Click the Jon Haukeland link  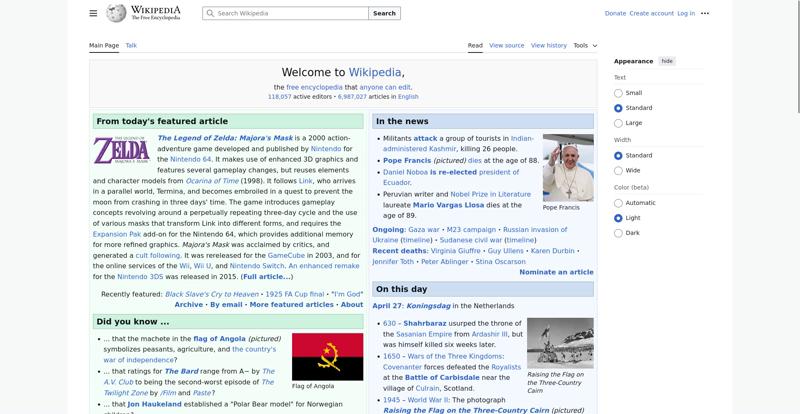click(x=154, y=404)
